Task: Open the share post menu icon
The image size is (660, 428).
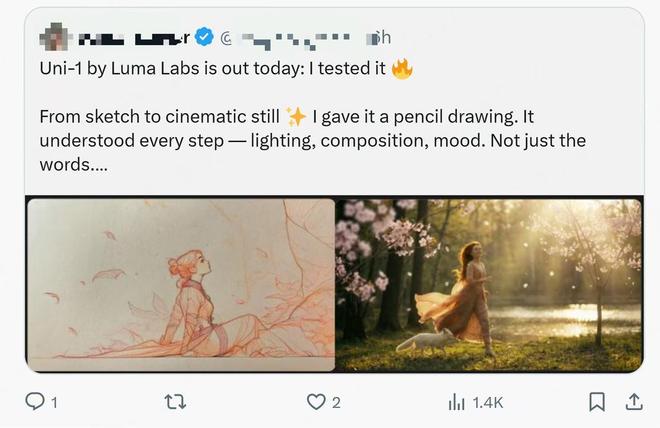Action: (633, 402)
